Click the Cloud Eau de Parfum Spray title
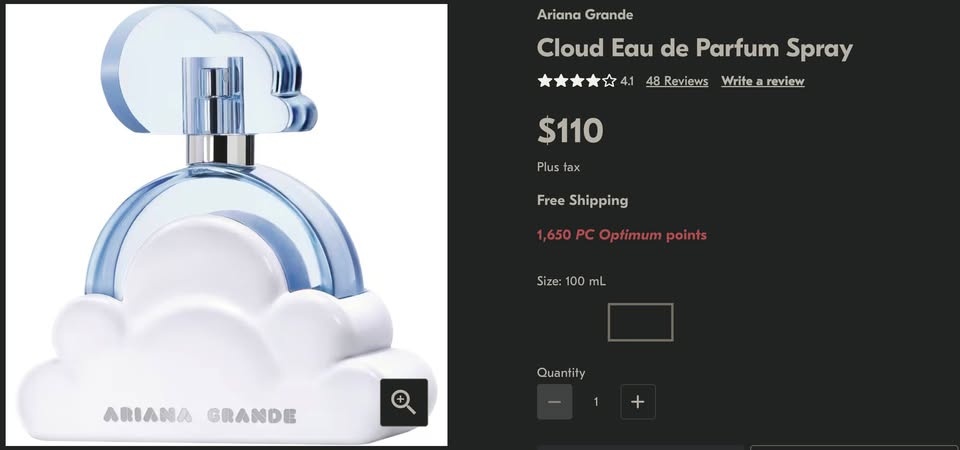 695,48
